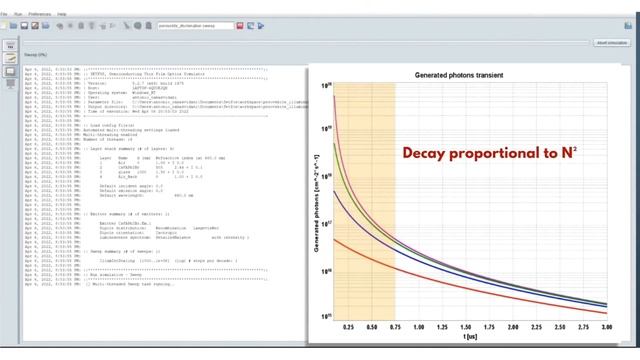The height and width of the screenshot is (360, 640).
Task: Click the t [us] x-axis label
Action: [x=470, y=337]
